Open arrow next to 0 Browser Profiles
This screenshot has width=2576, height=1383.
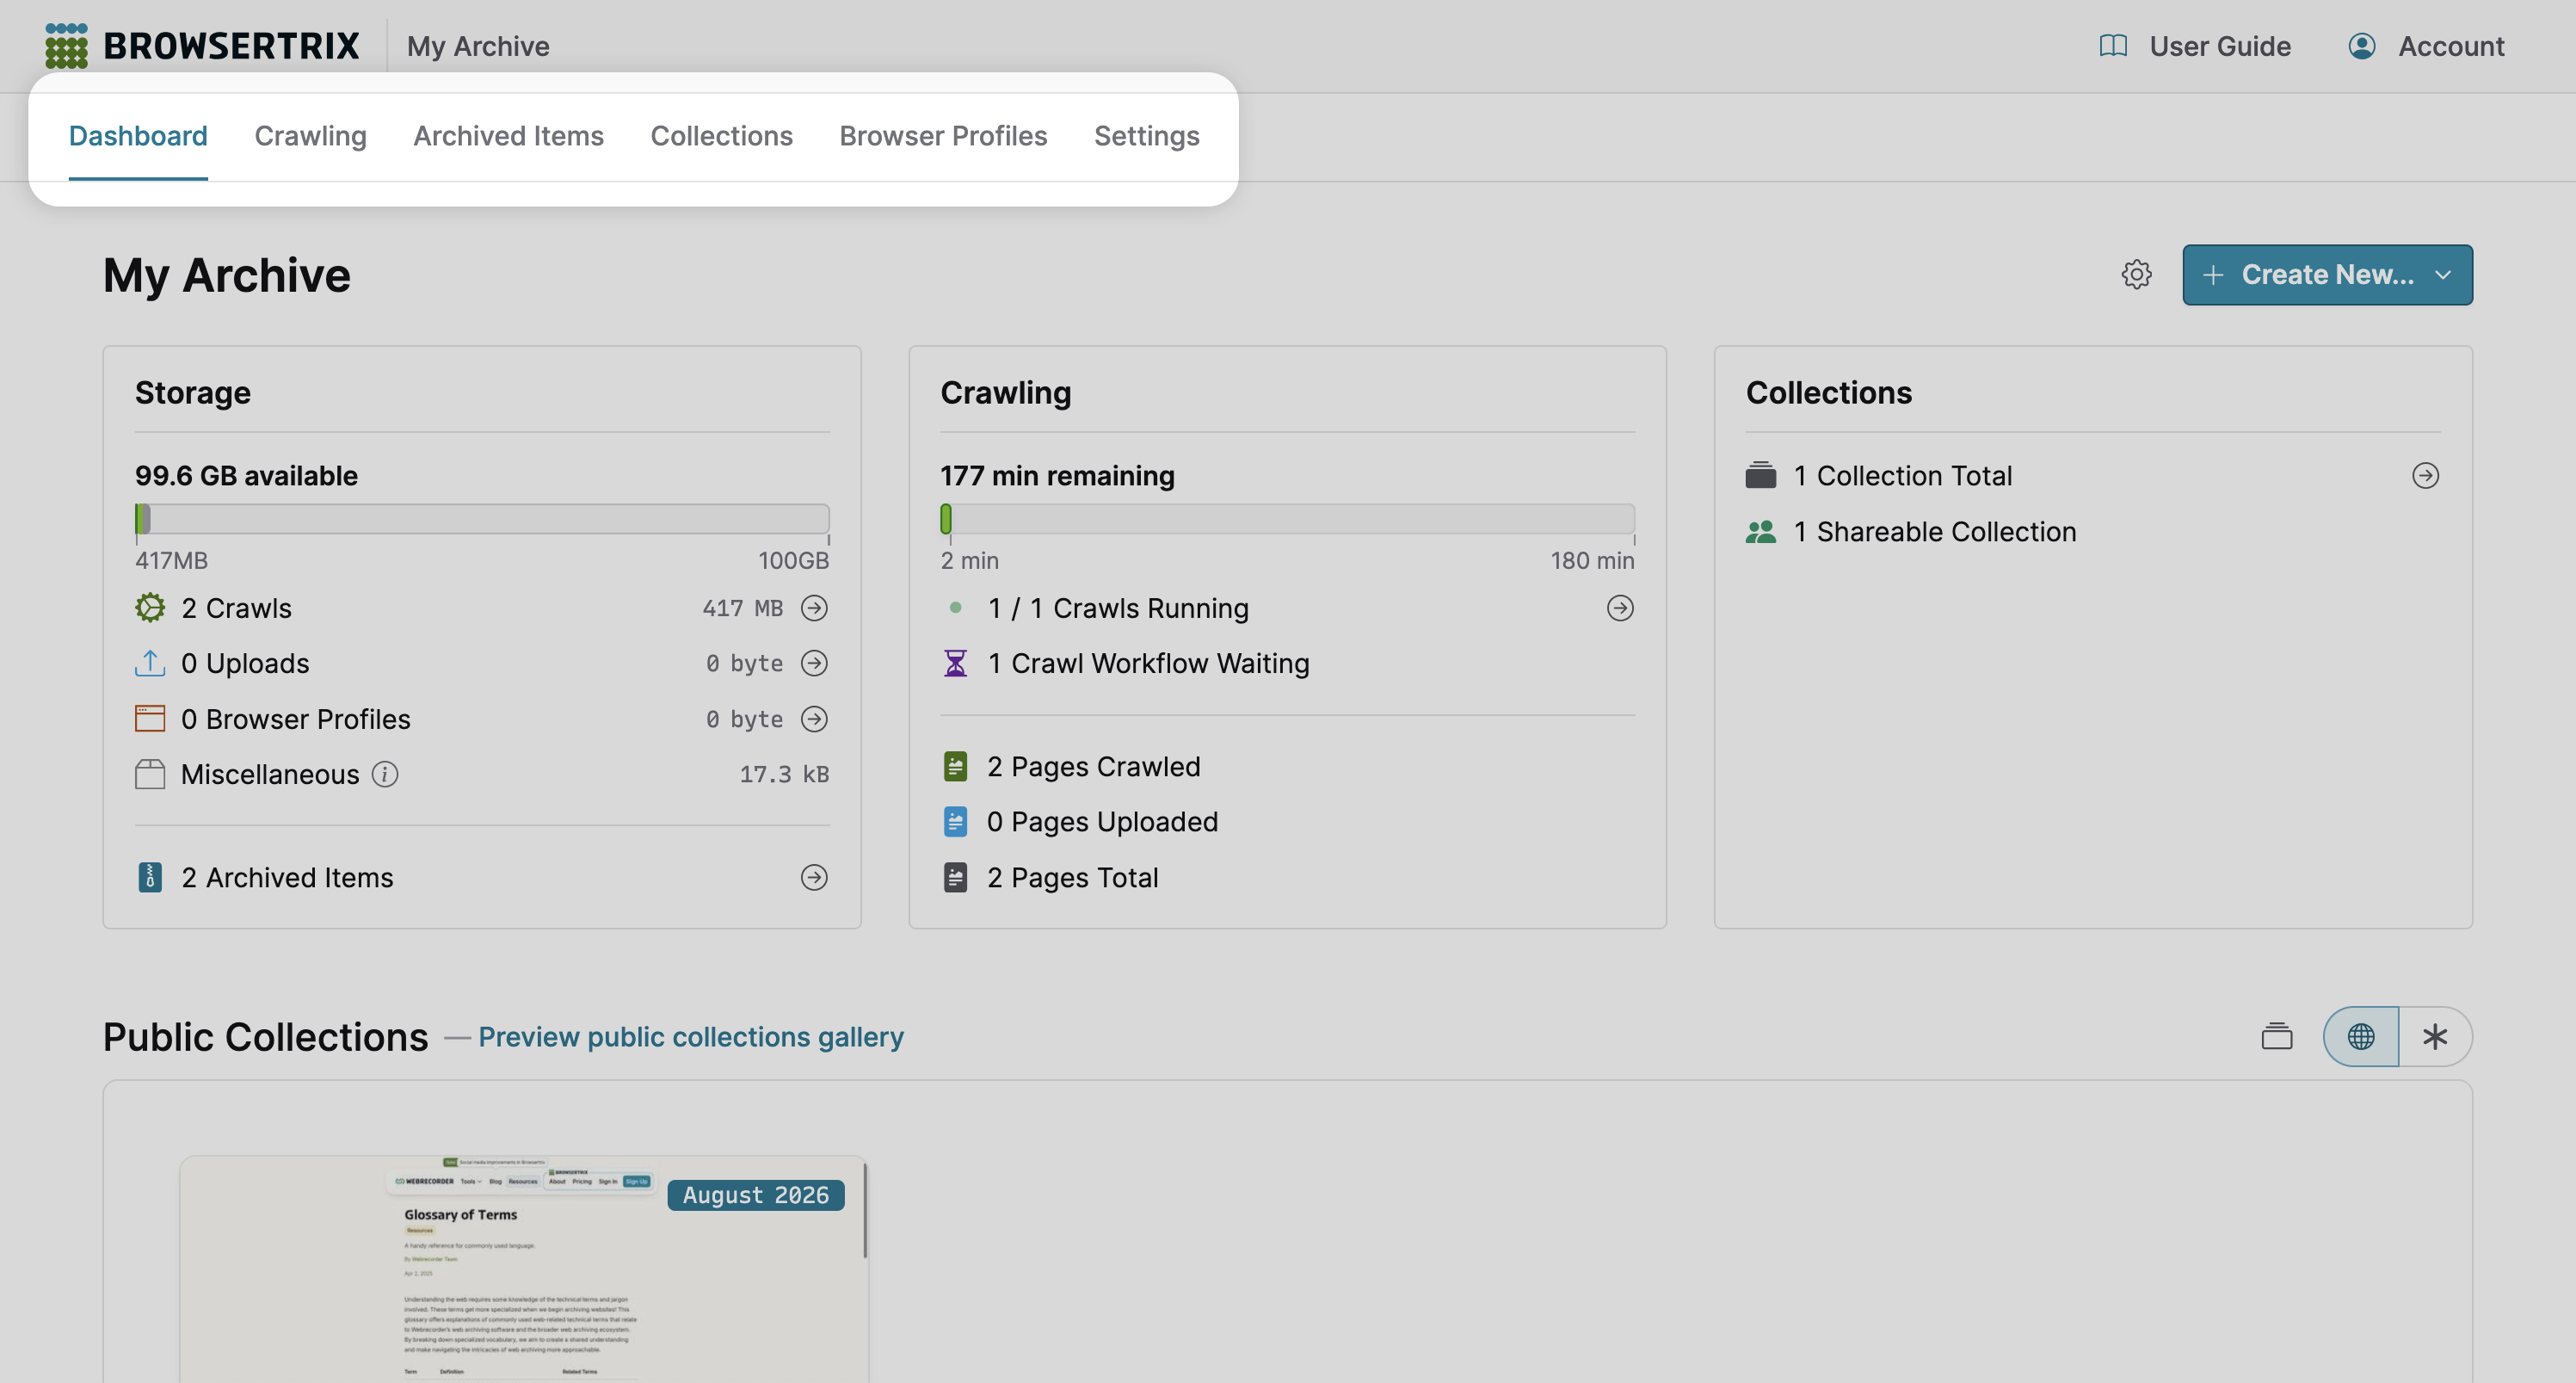[x=814, y=719]
